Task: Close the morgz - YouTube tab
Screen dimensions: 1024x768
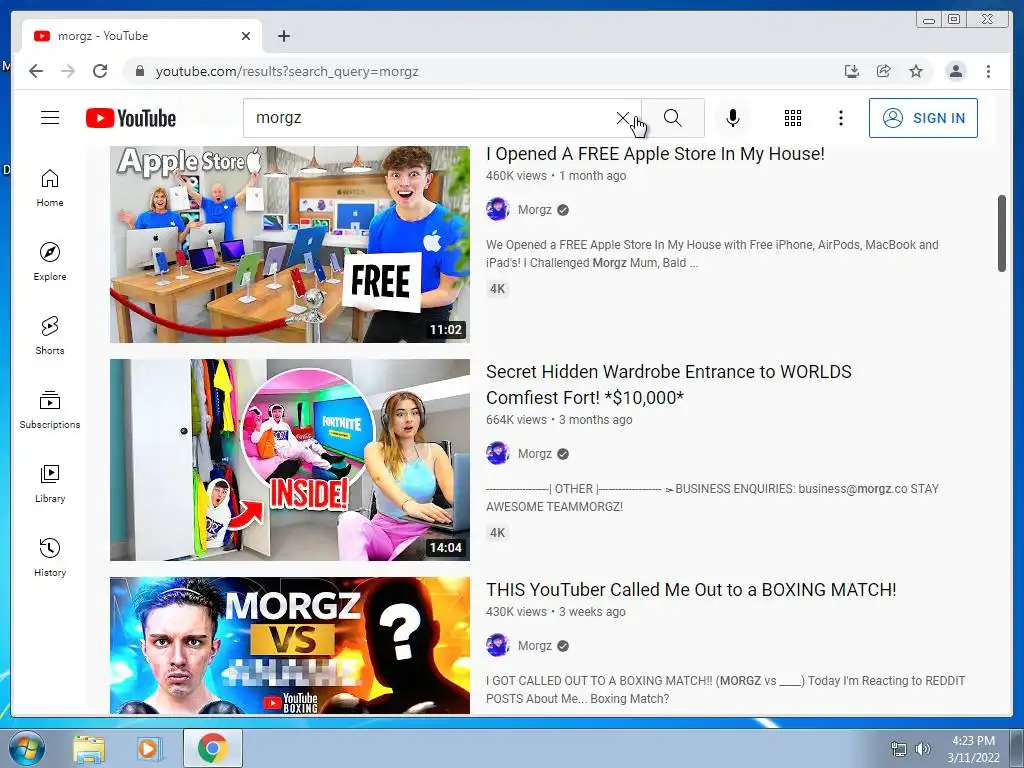Action: [x=246, y=36]
